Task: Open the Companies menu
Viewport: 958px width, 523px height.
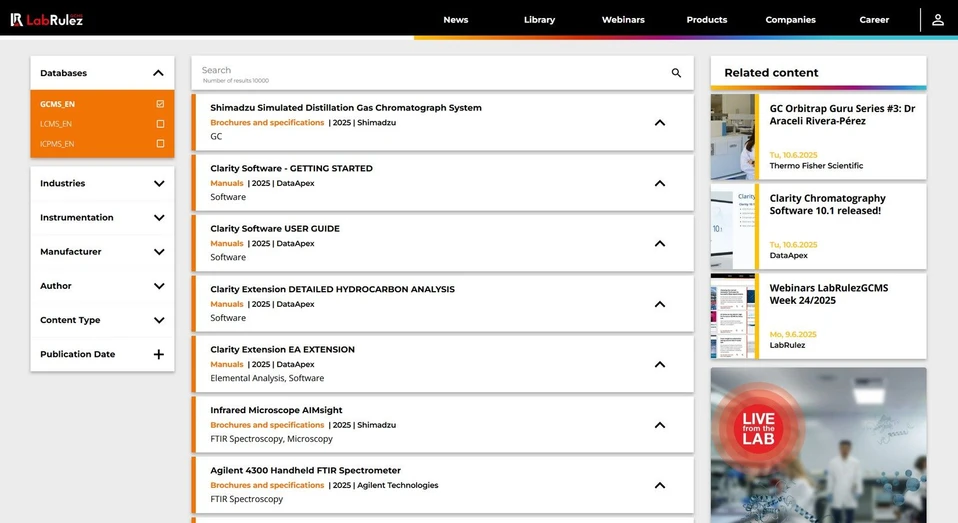Action: [791, 20]
